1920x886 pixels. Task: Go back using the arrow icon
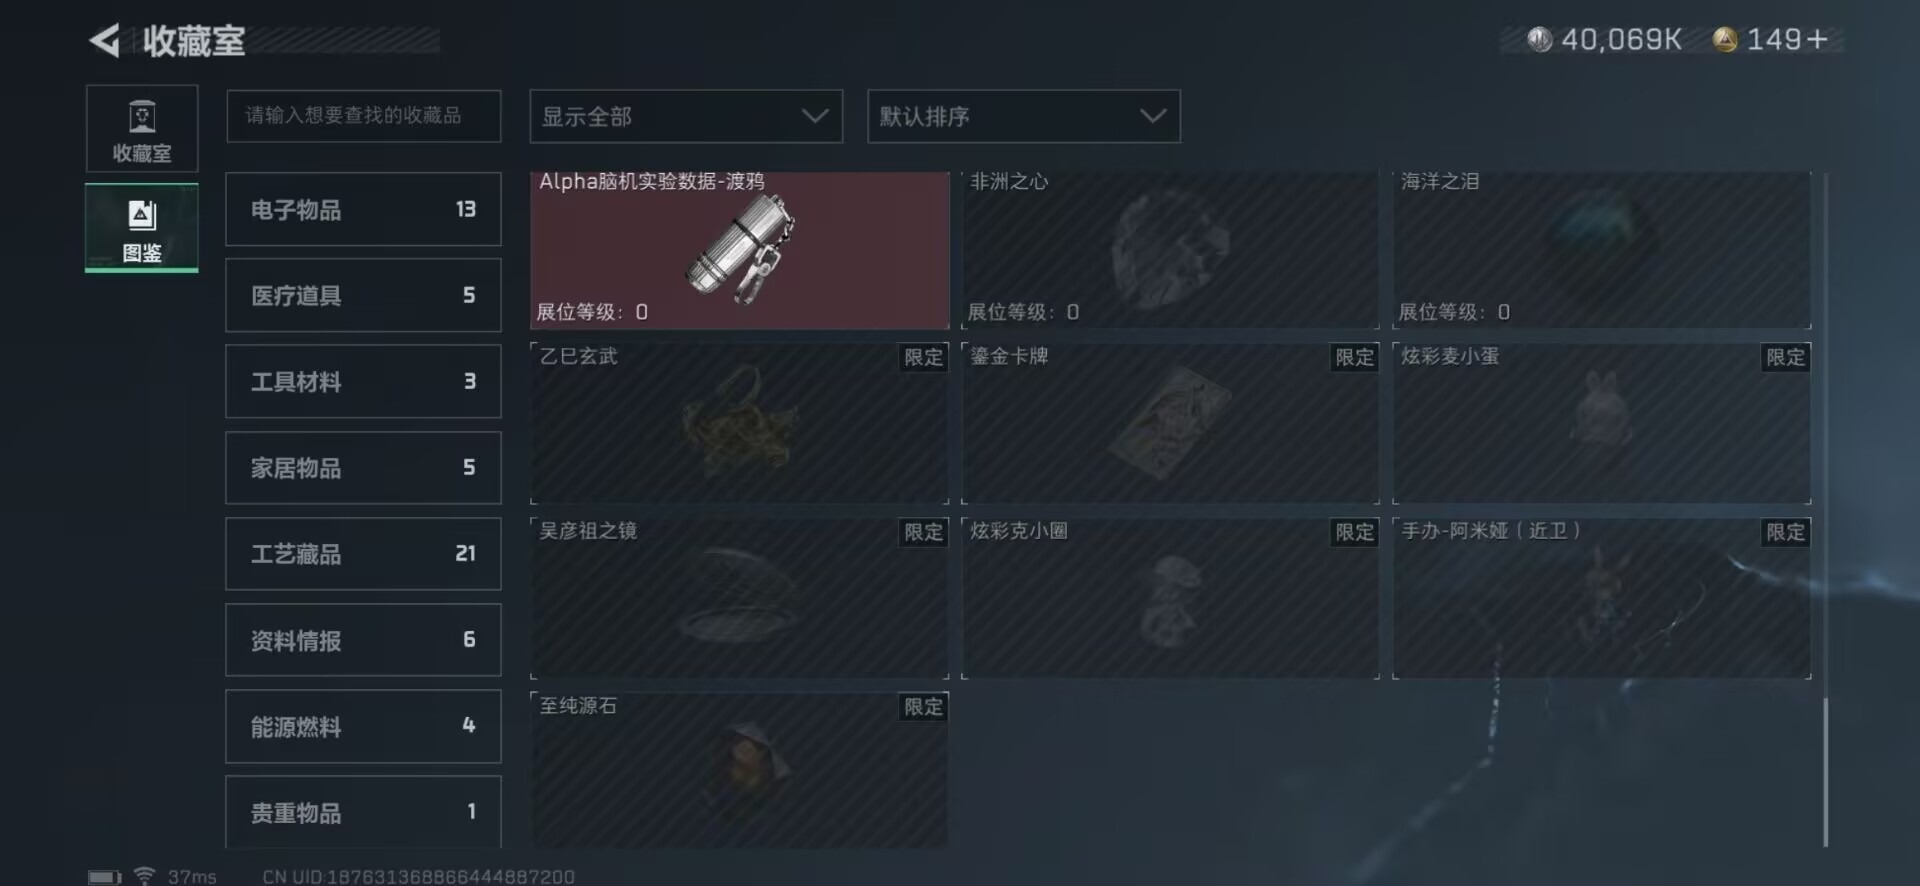105,40
